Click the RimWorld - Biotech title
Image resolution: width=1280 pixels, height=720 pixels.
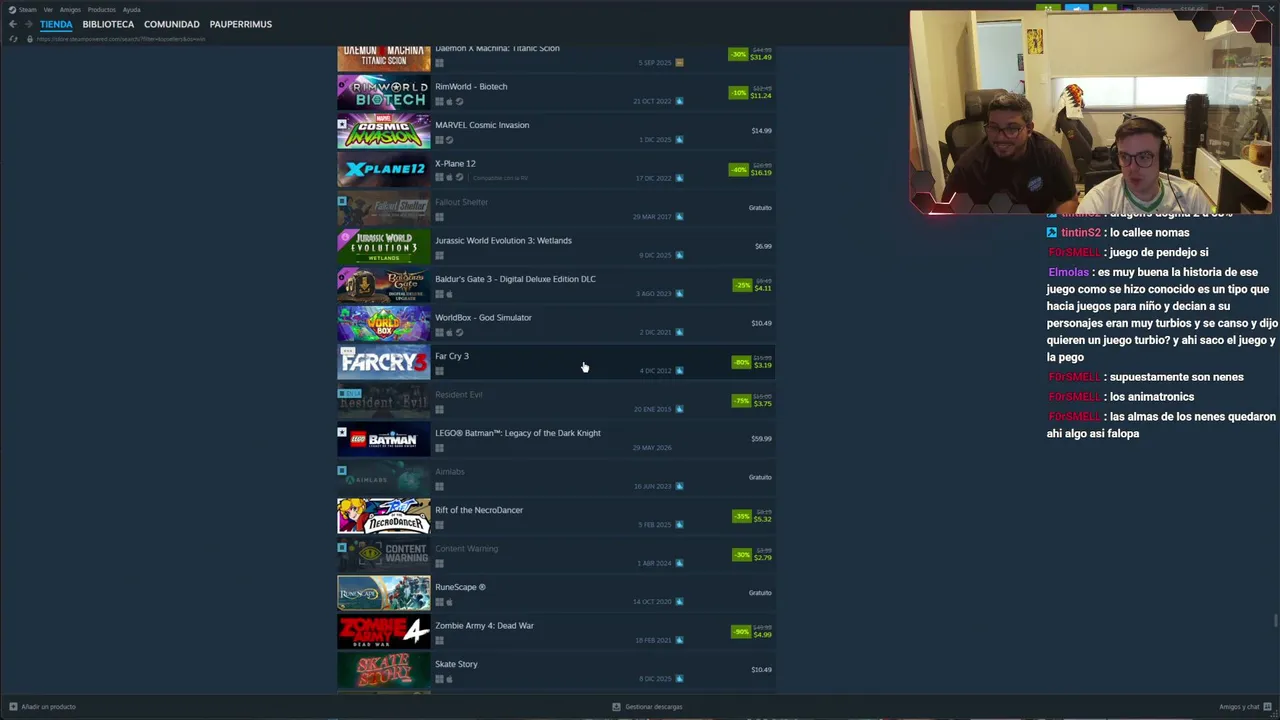pos(471,87)
